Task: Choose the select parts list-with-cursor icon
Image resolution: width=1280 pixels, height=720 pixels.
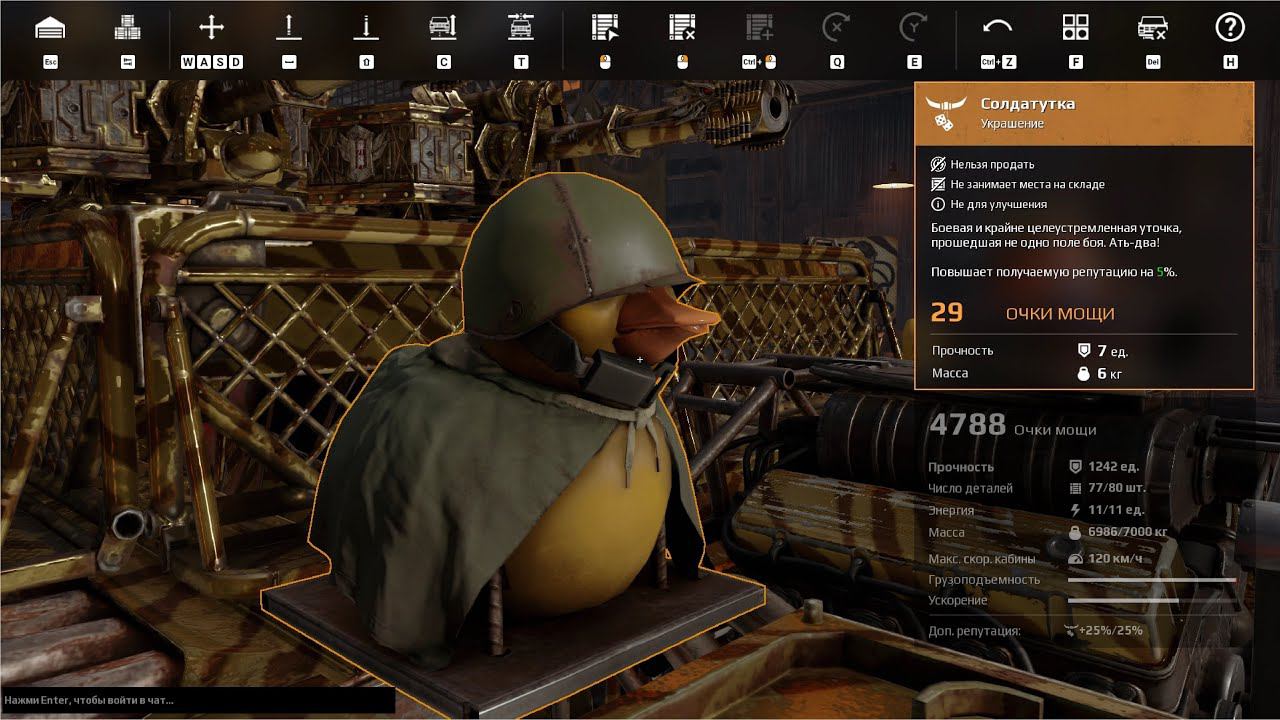Action: coord(605,28)
